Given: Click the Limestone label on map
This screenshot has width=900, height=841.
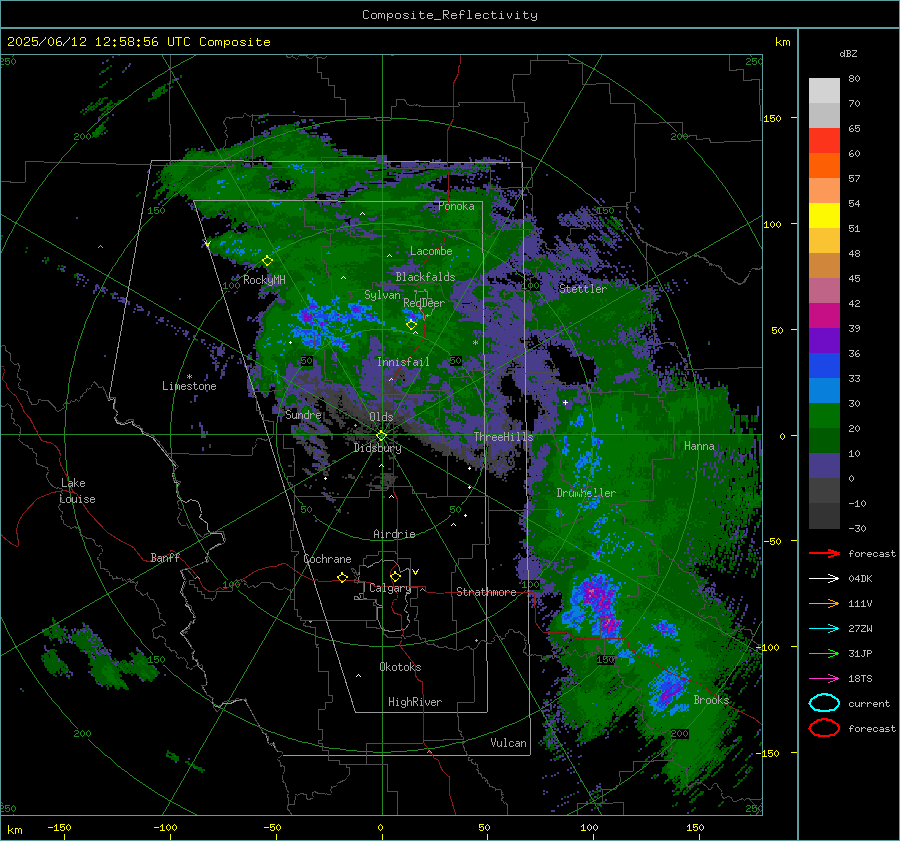Looking at the screenshot, I should [189, 386].
